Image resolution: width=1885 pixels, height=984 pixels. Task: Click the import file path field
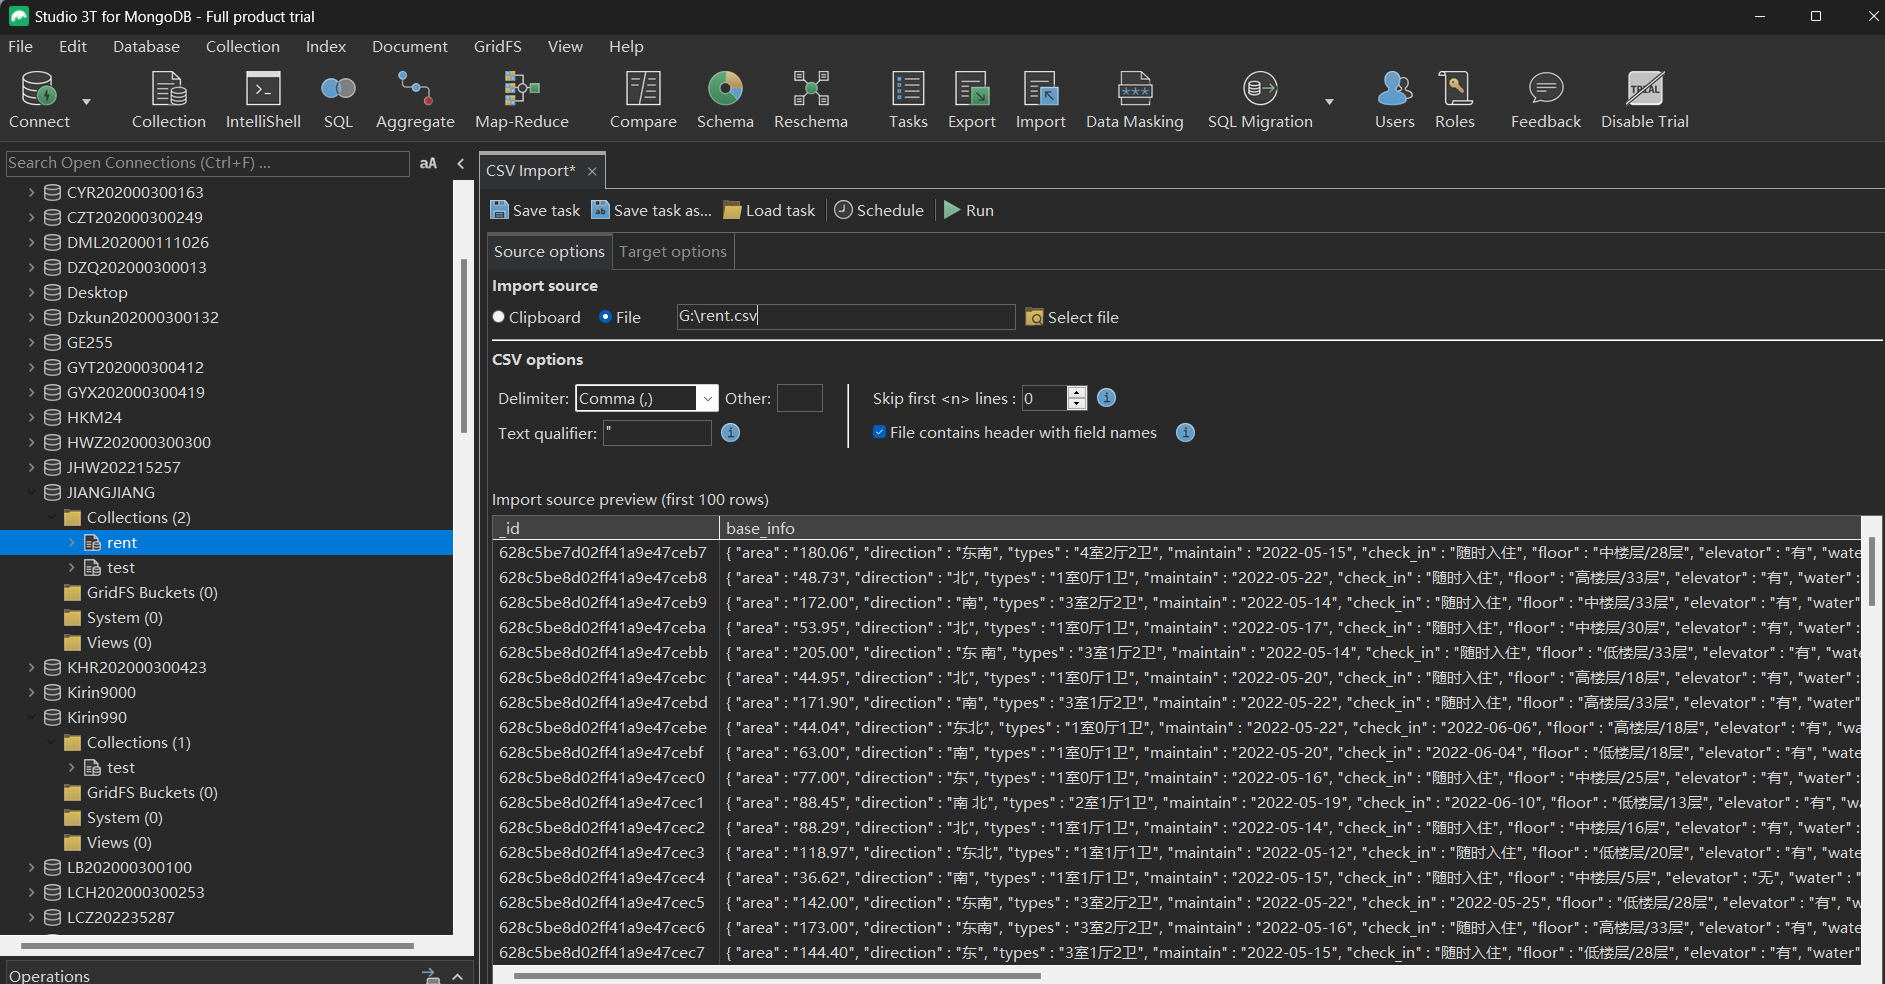pos(846,316)
